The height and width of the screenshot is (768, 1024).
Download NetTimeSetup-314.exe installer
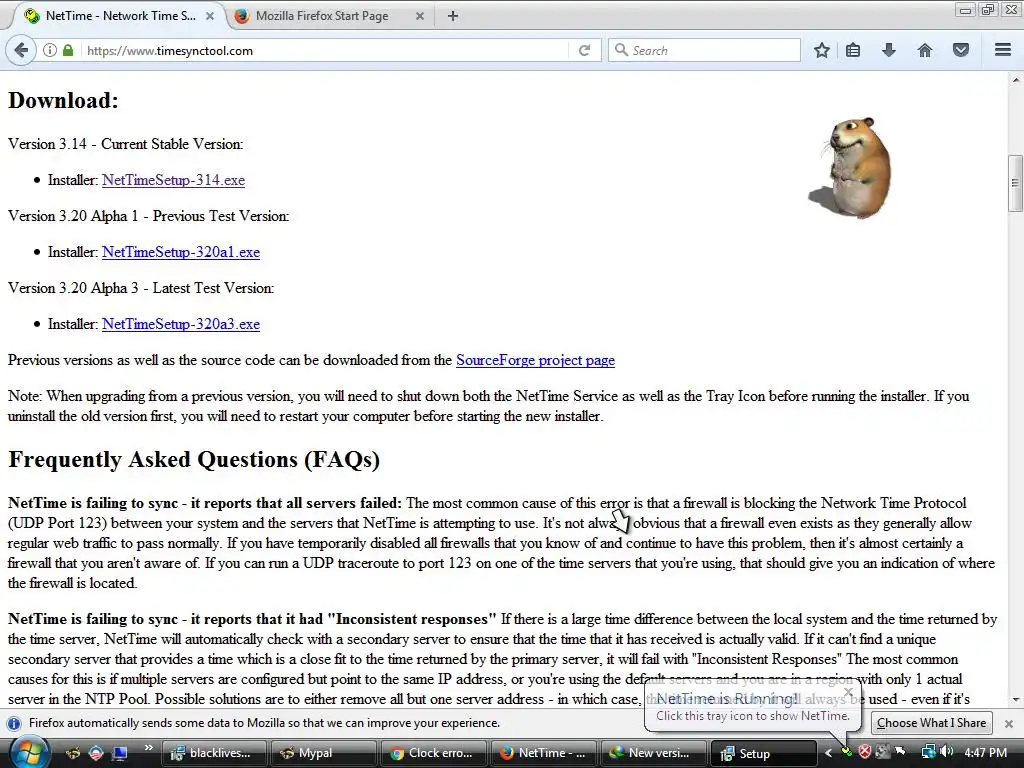(173, 180)
